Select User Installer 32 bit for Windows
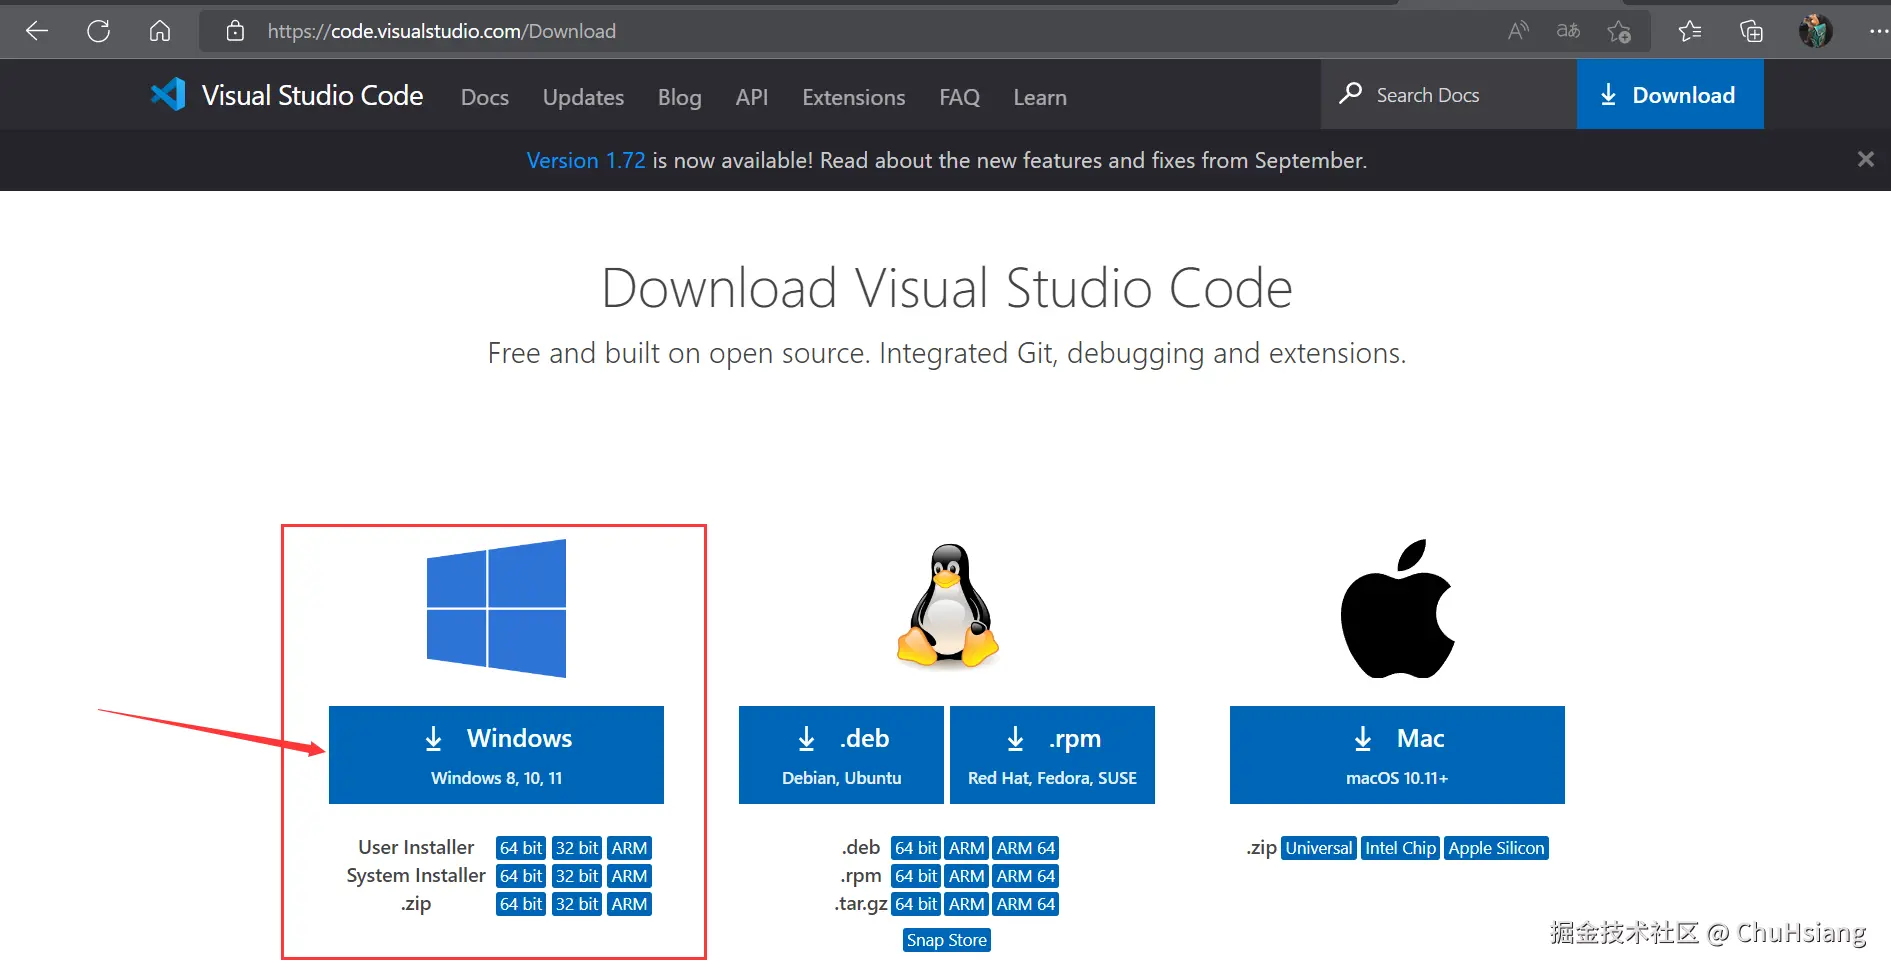 click(577, 848)
